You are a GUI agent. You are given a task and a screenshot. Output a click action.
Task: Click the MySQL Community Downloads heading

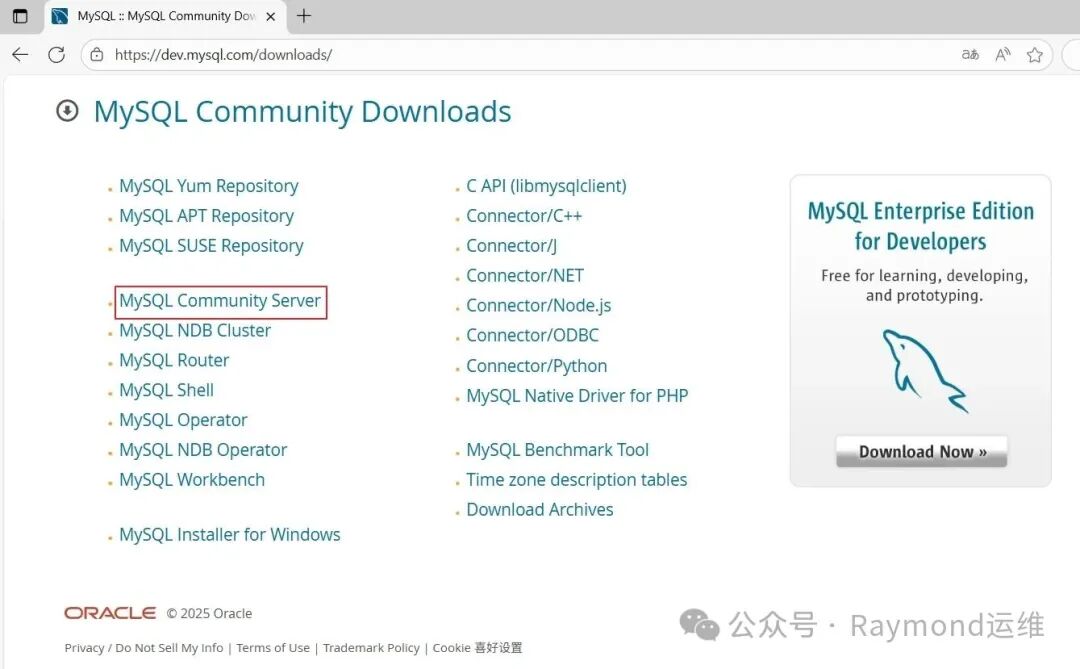click(302, 112)
